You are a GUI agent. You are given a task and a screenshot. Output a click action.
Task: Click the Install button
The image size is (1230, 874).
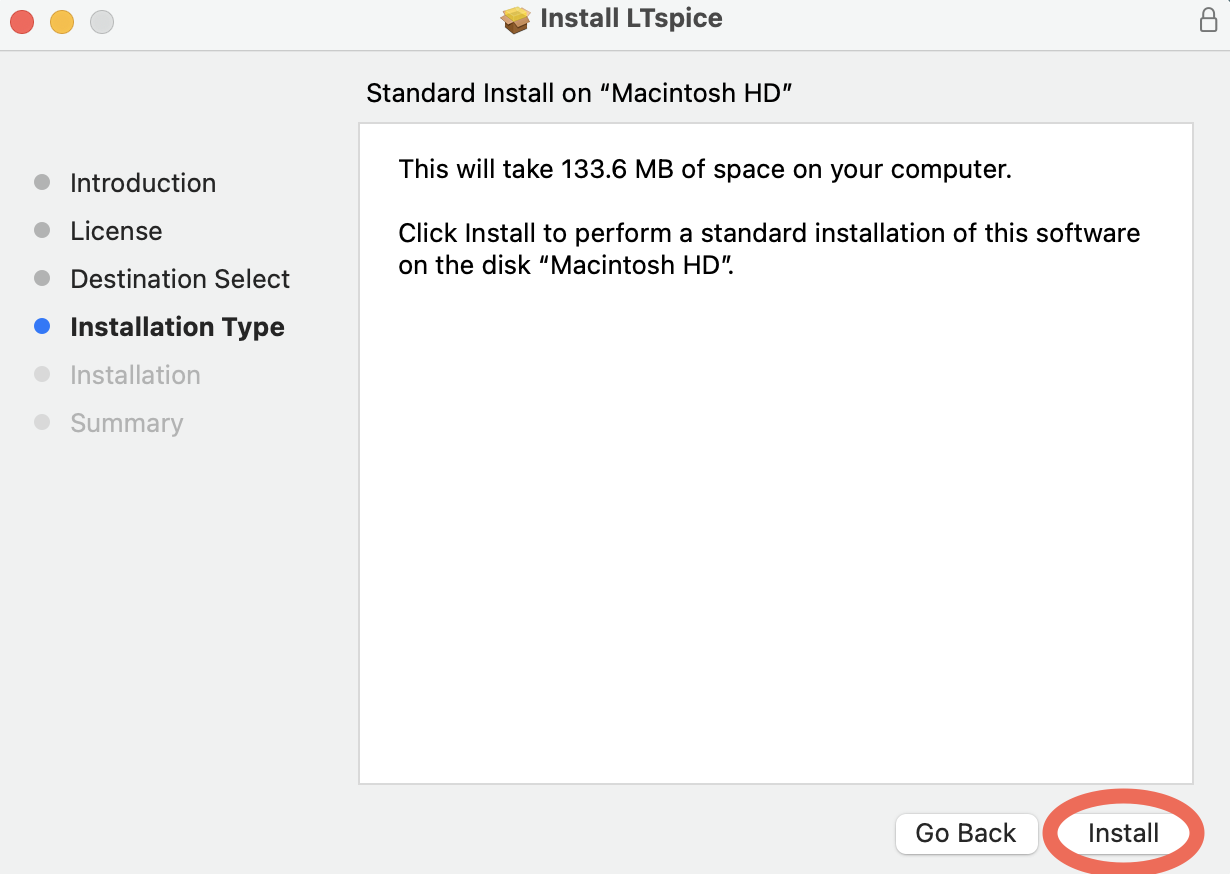click(x=1123, y=833)
